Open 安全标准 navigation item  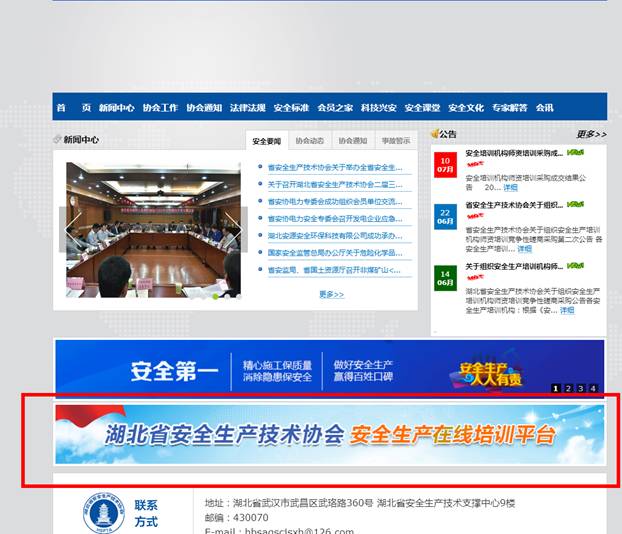(x=291, y=108)
